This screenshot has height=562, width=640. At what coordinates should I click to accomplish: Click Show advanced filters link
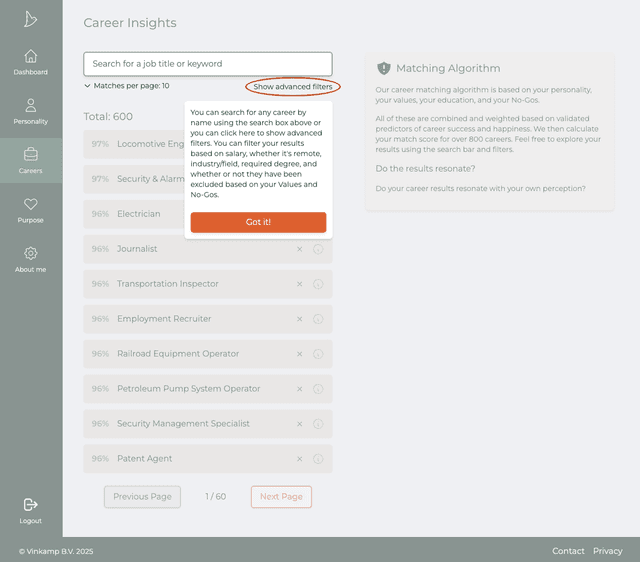coord(293,87)
